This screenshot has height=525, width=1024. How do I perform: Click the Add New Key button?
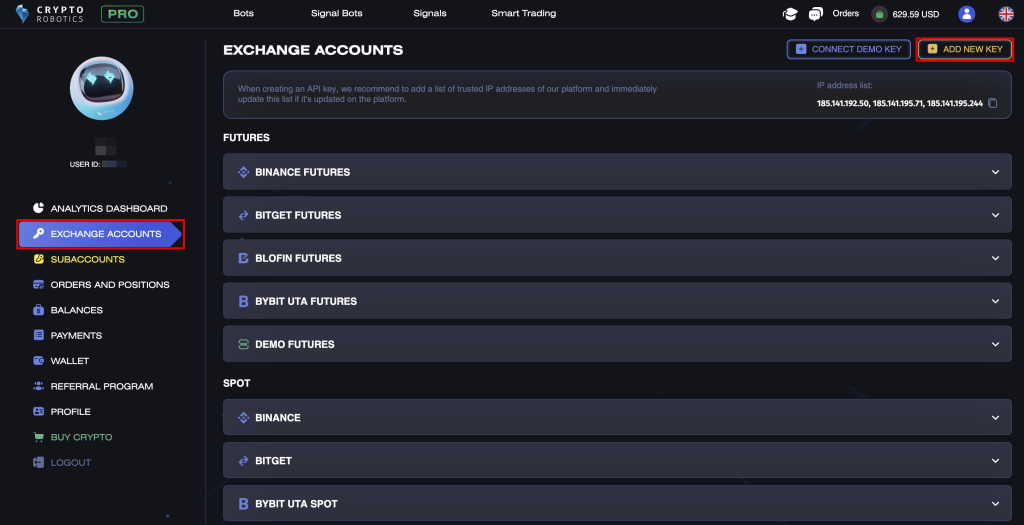click(x=964, y=49)
